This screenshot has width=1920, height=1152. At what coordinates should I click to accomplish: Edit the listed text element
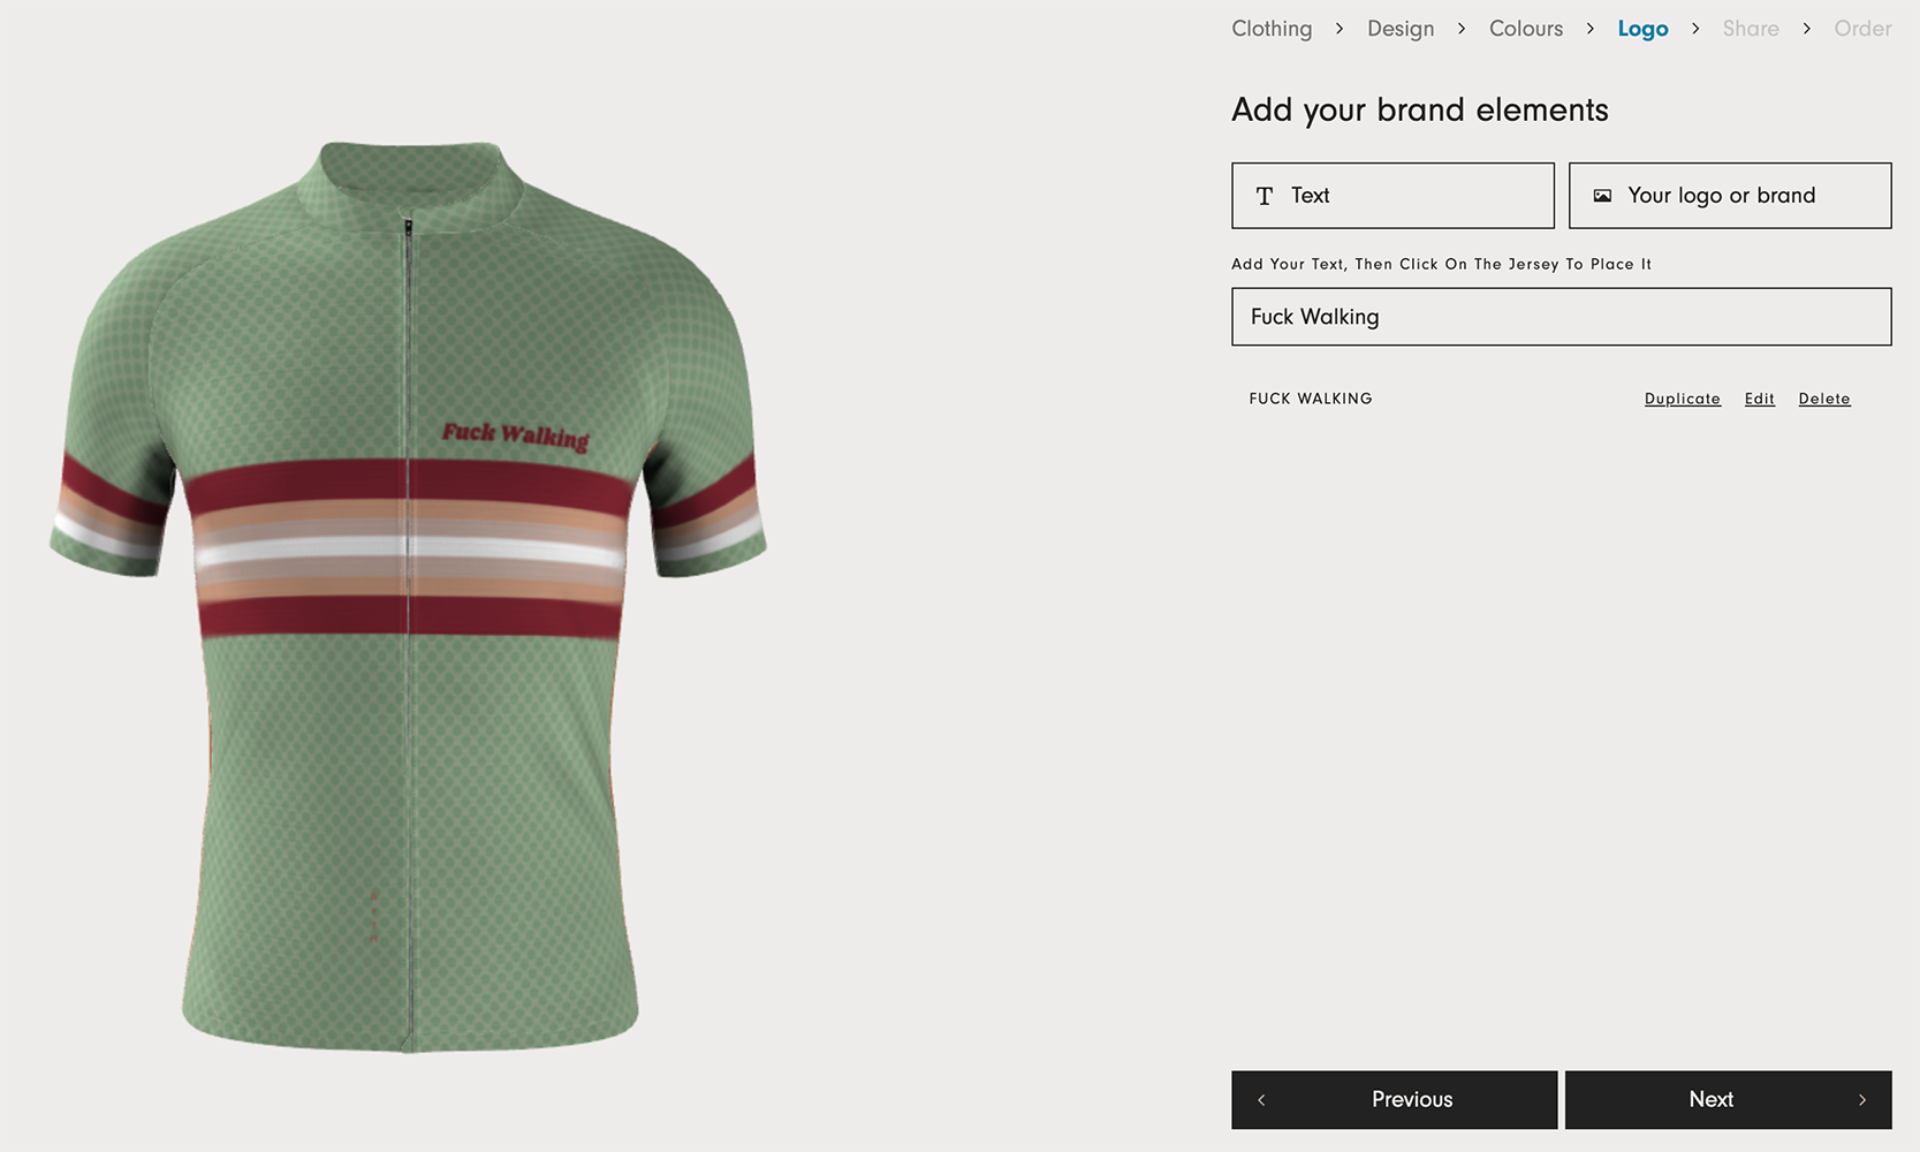(1759, 399)
